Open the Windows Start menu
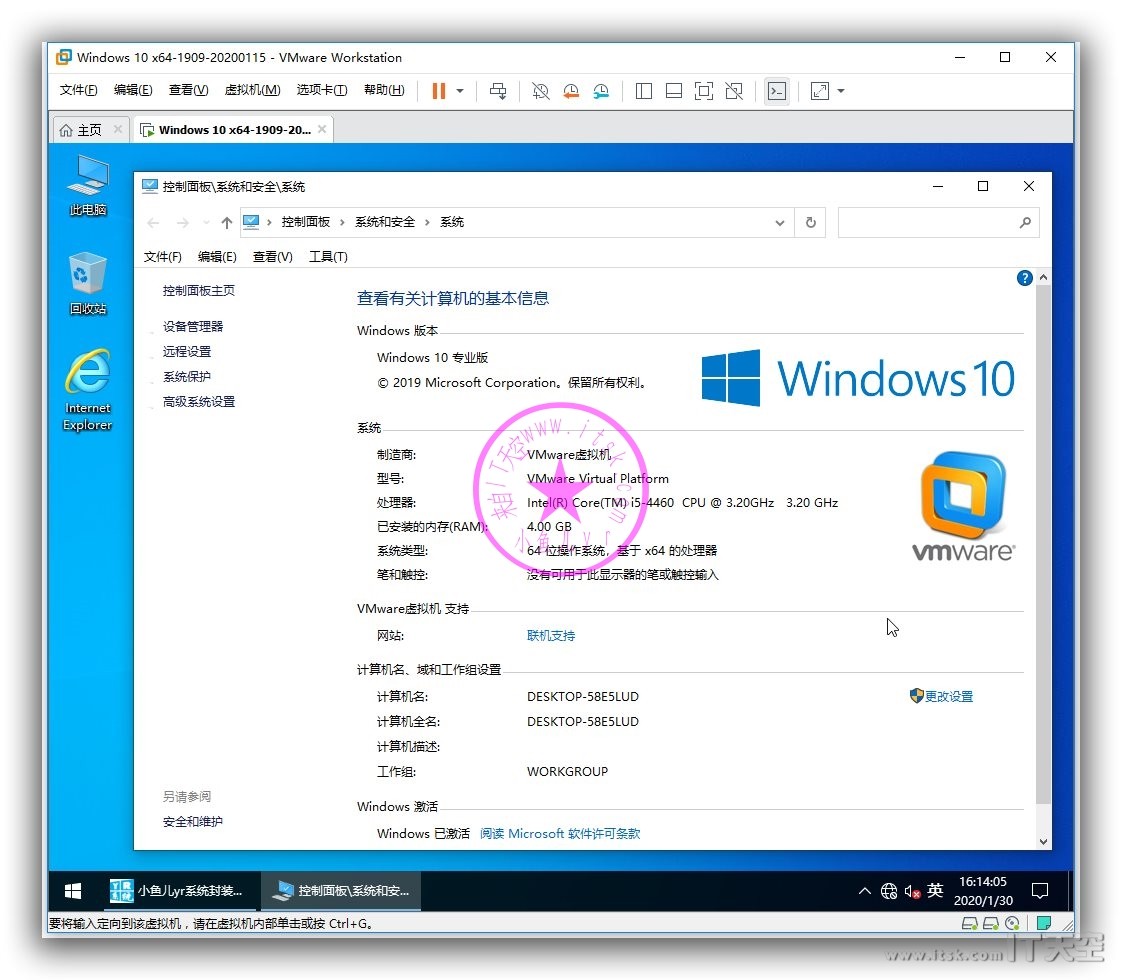 tap(73, 891)
